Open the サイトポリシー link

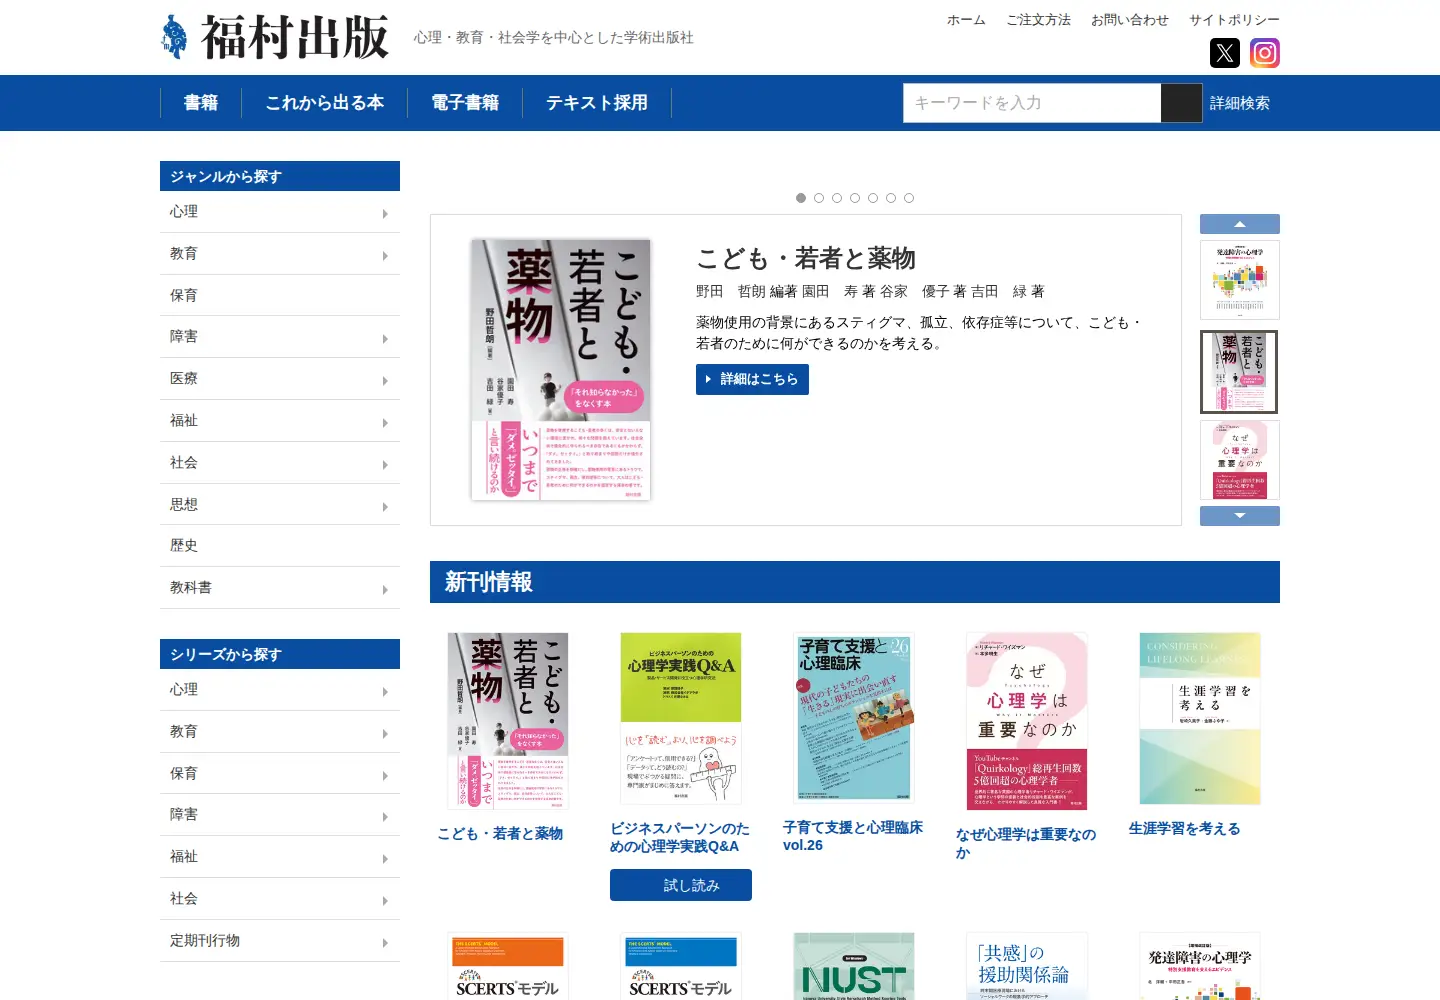click(1234, 20)
